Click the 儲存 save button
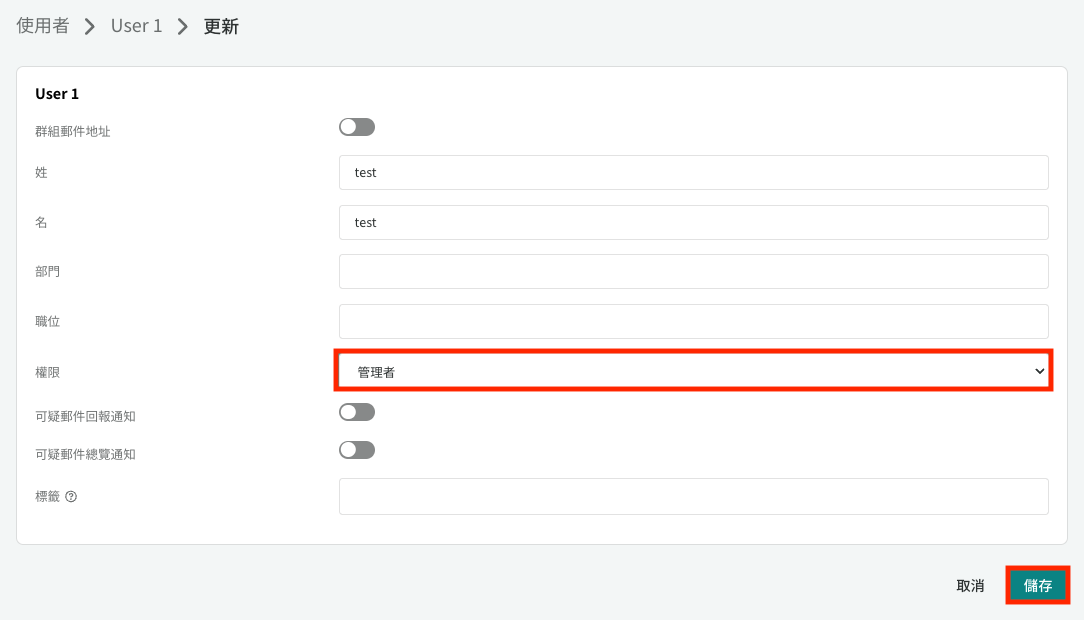Screen dimensions: 1084x620 pos(1038,585)
